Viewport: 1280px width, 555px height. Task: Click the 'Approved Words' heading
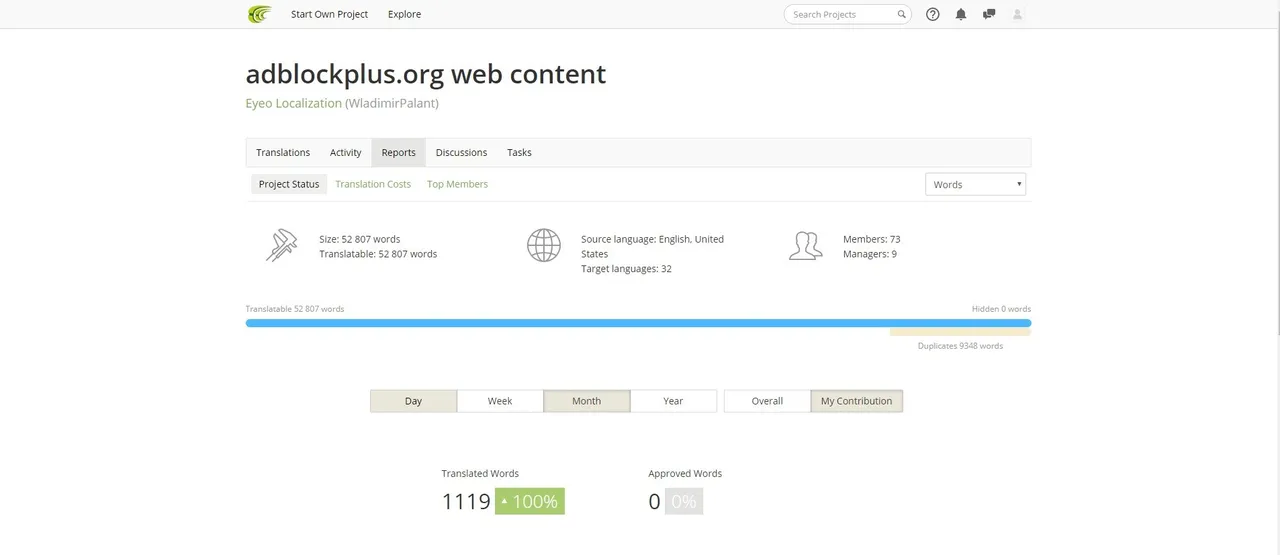685,474
